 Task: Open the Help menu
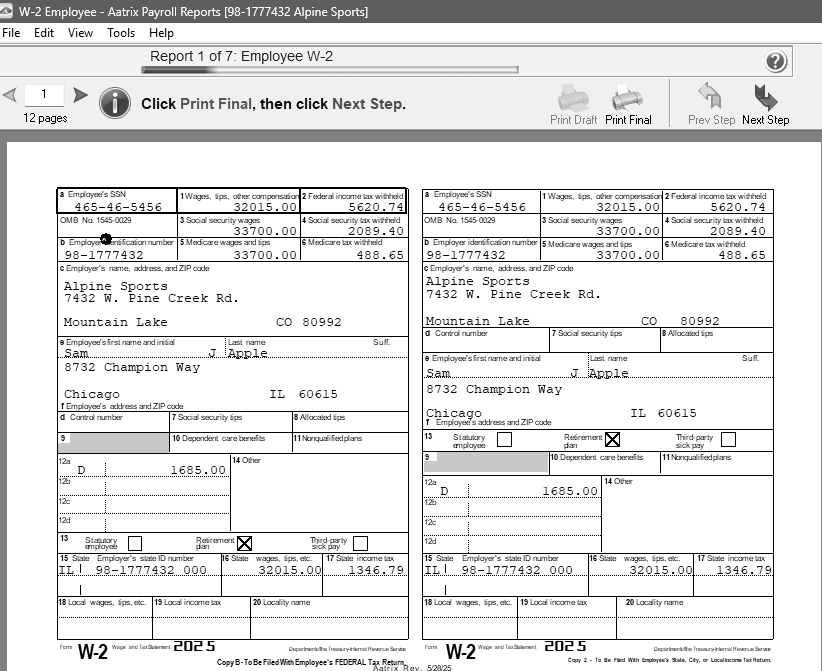coord(161,33)
